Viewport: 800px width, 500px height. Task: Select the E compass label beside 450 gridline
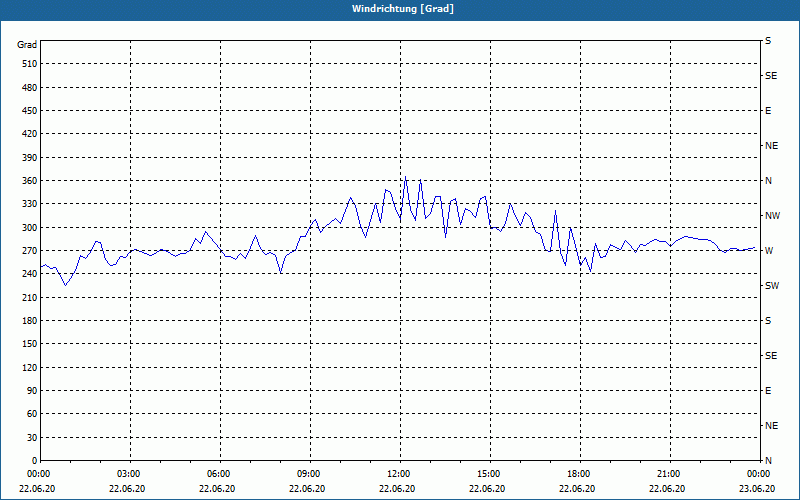(768, 111)
